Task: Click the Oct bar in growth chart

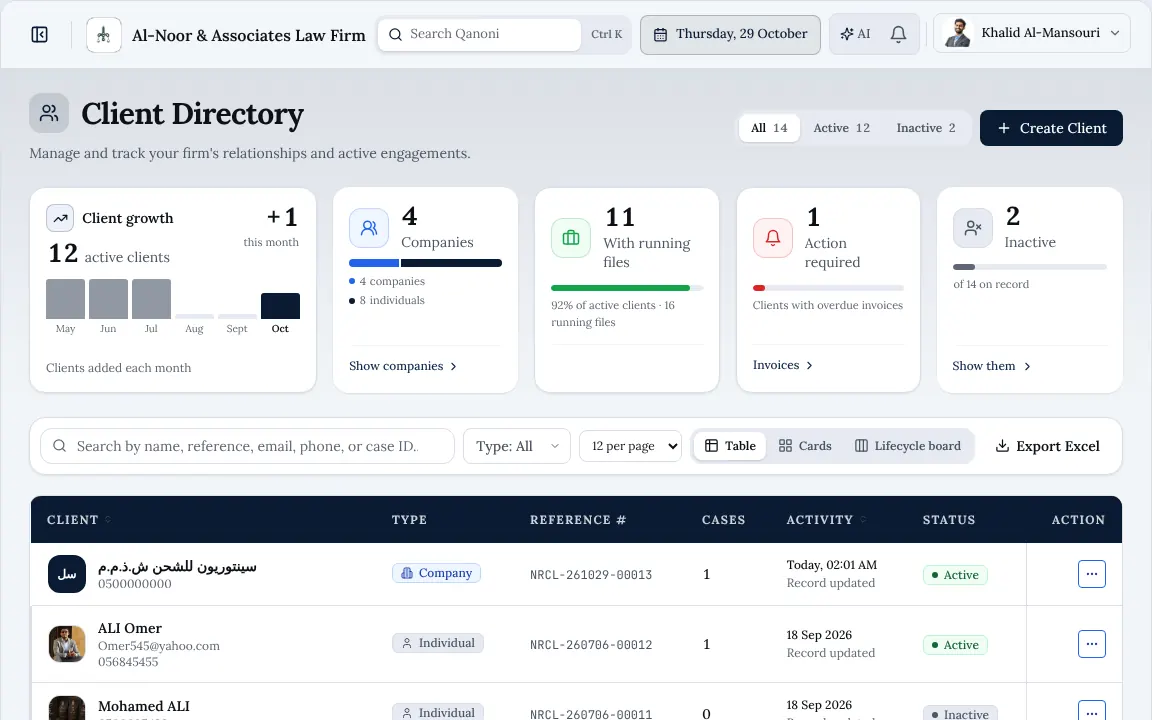Action: click(x=280, y=306)
